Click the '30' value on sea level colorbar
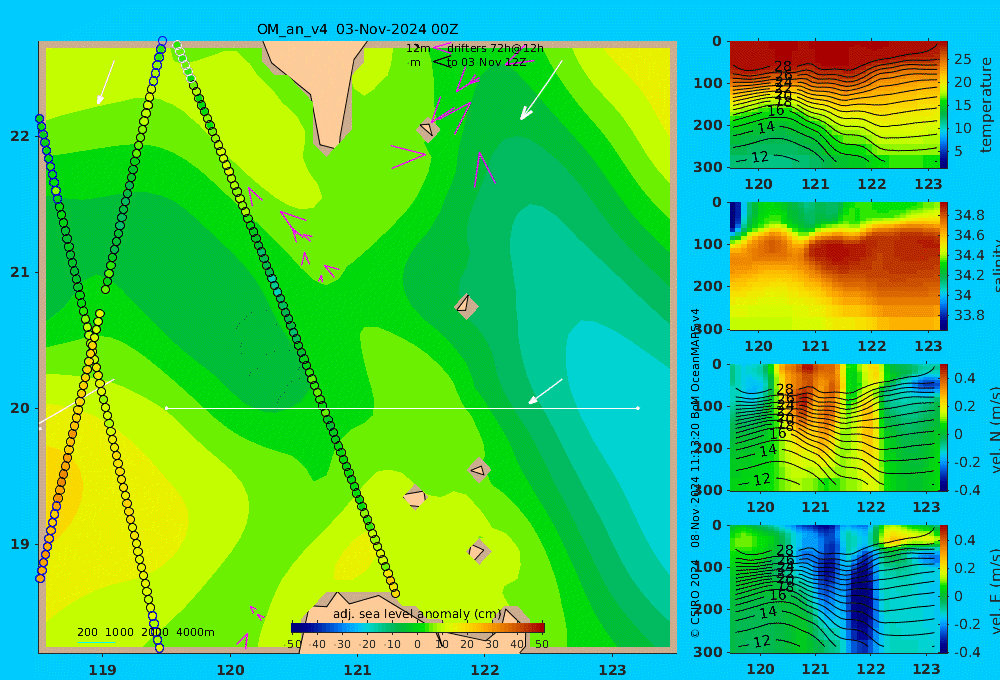1000x680 pixels. [x=492, y=644]
